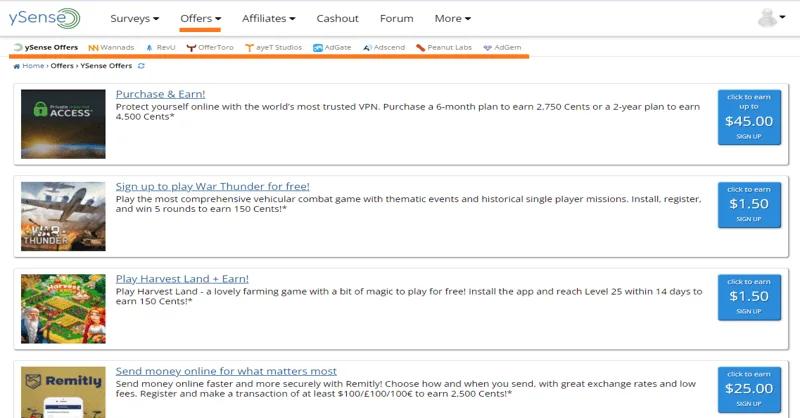
Task: Click the ySense logo
Action: 42,18
